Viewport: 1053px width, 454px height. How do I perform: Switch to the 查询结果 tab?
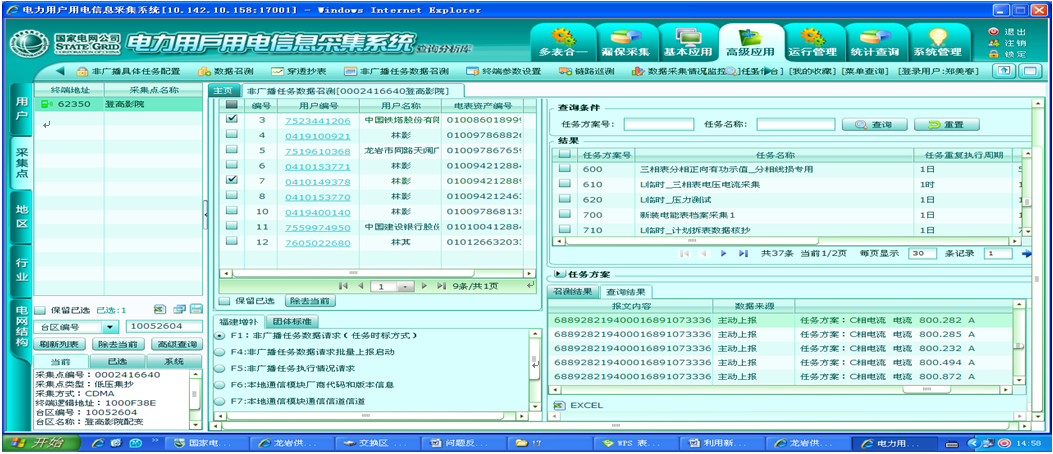tap(625, 291)
